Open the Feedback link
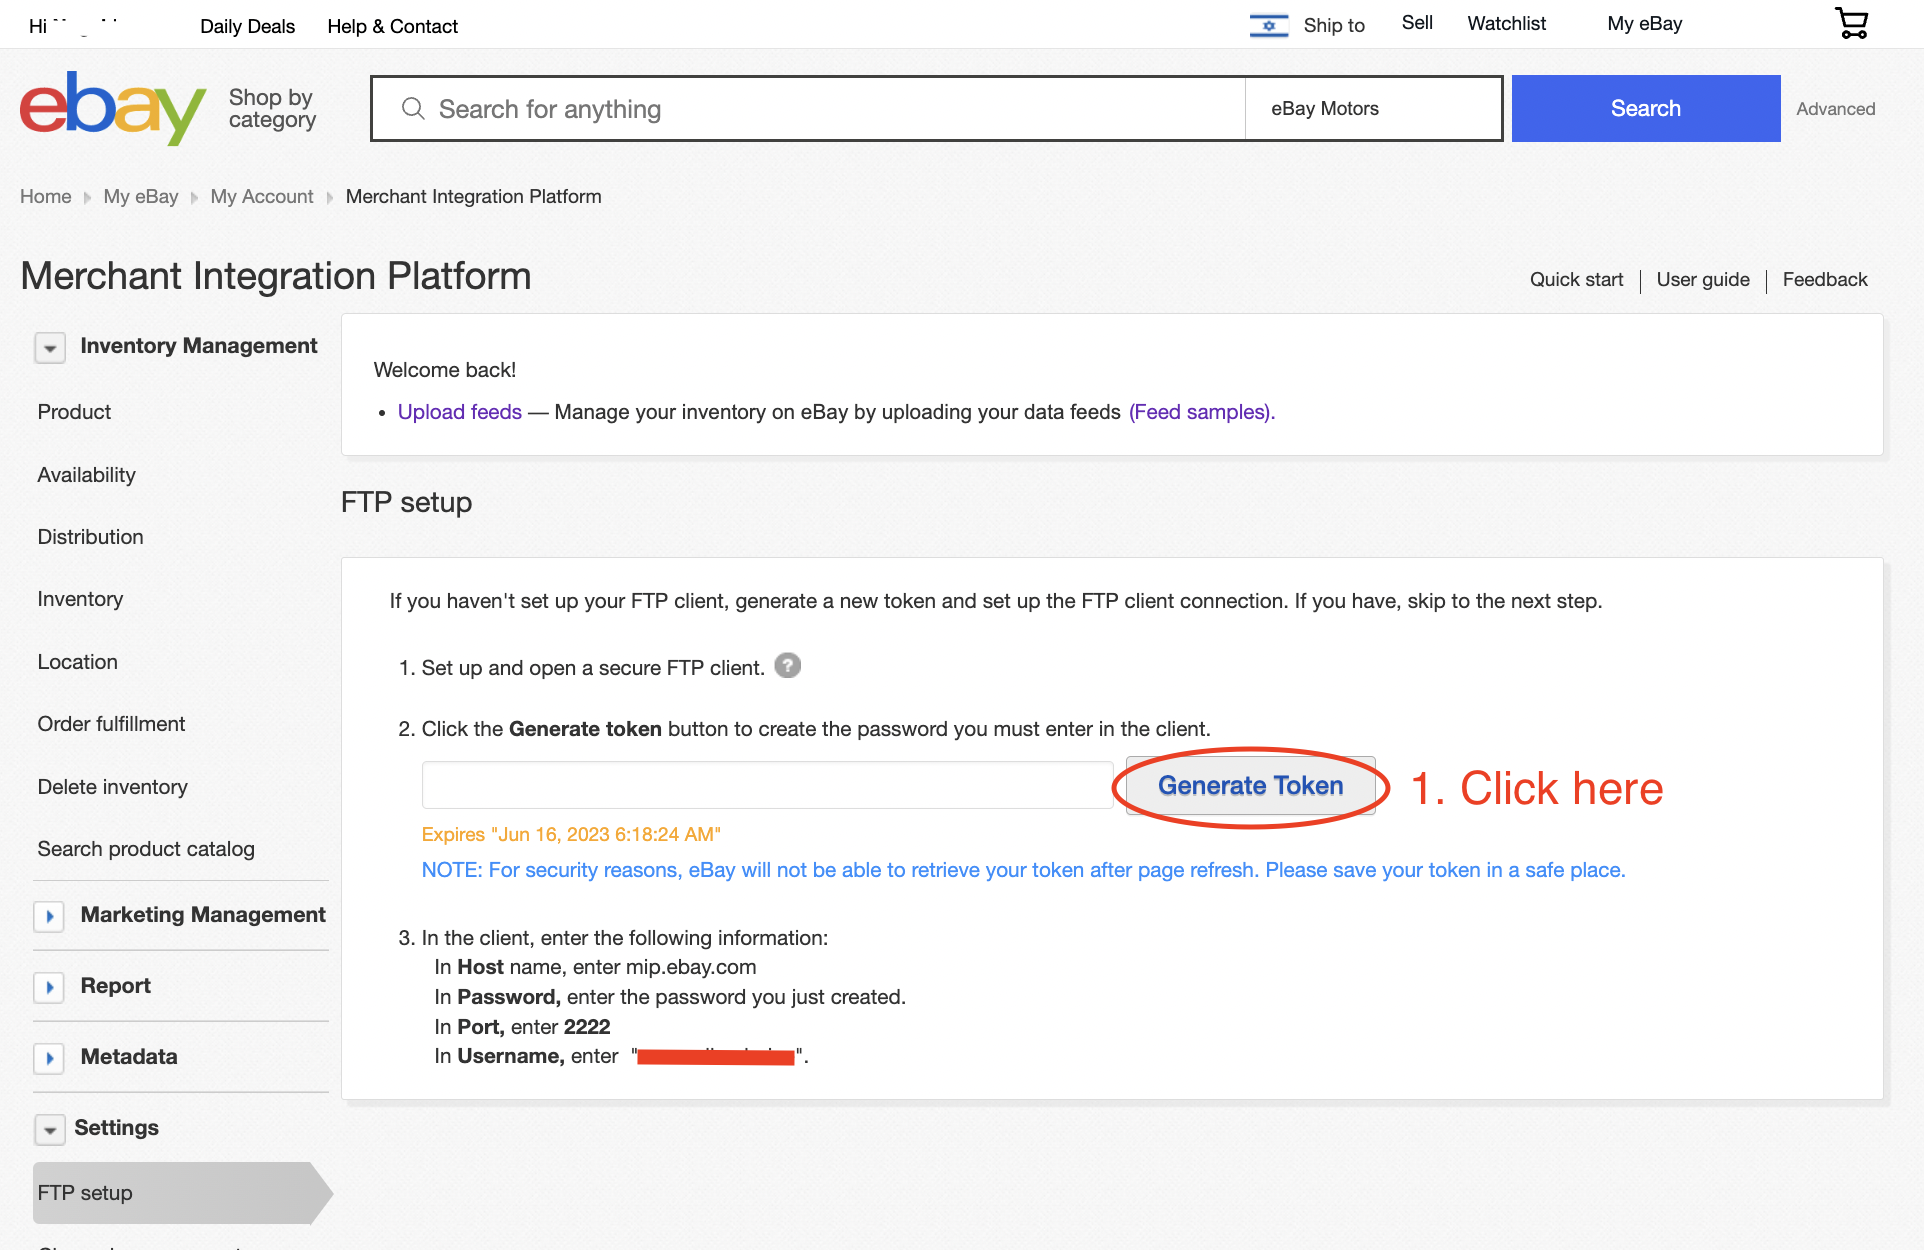 click(x=1824, y=280)
